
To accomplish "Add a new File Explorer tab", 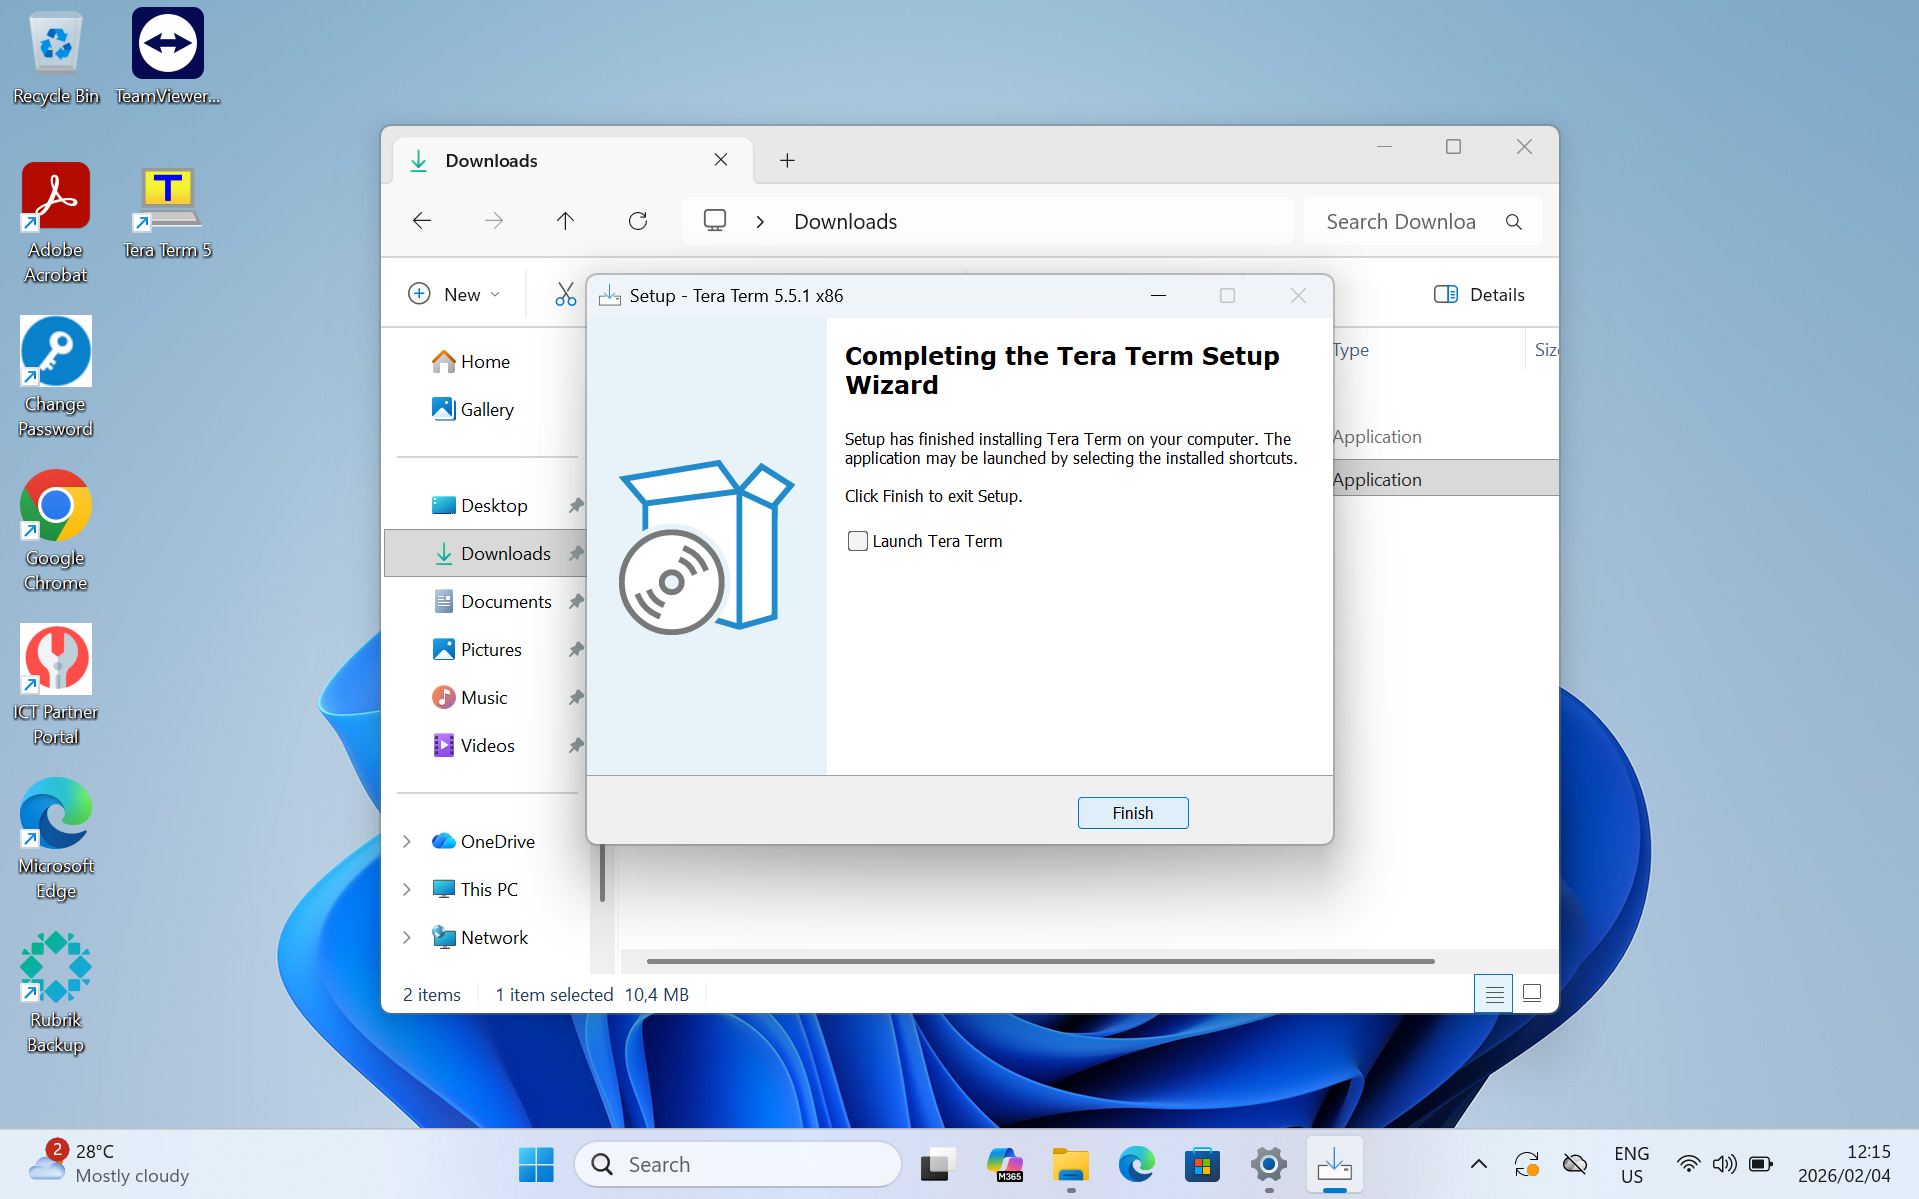I will (787, 161).
